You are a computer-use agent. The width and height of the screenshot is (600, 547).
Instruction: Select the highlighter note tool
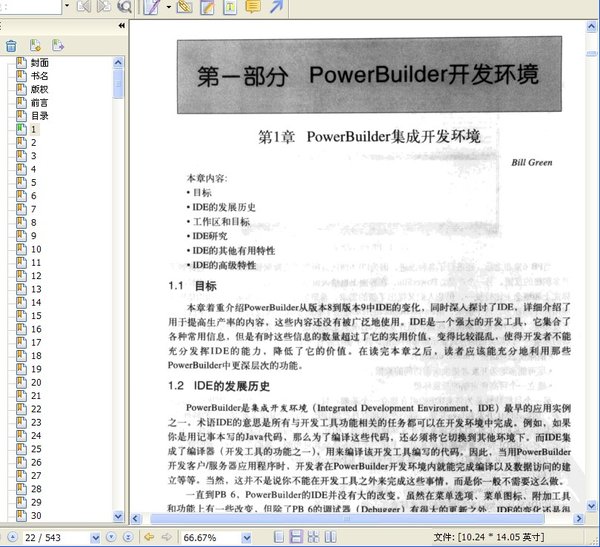pos(207,7)
